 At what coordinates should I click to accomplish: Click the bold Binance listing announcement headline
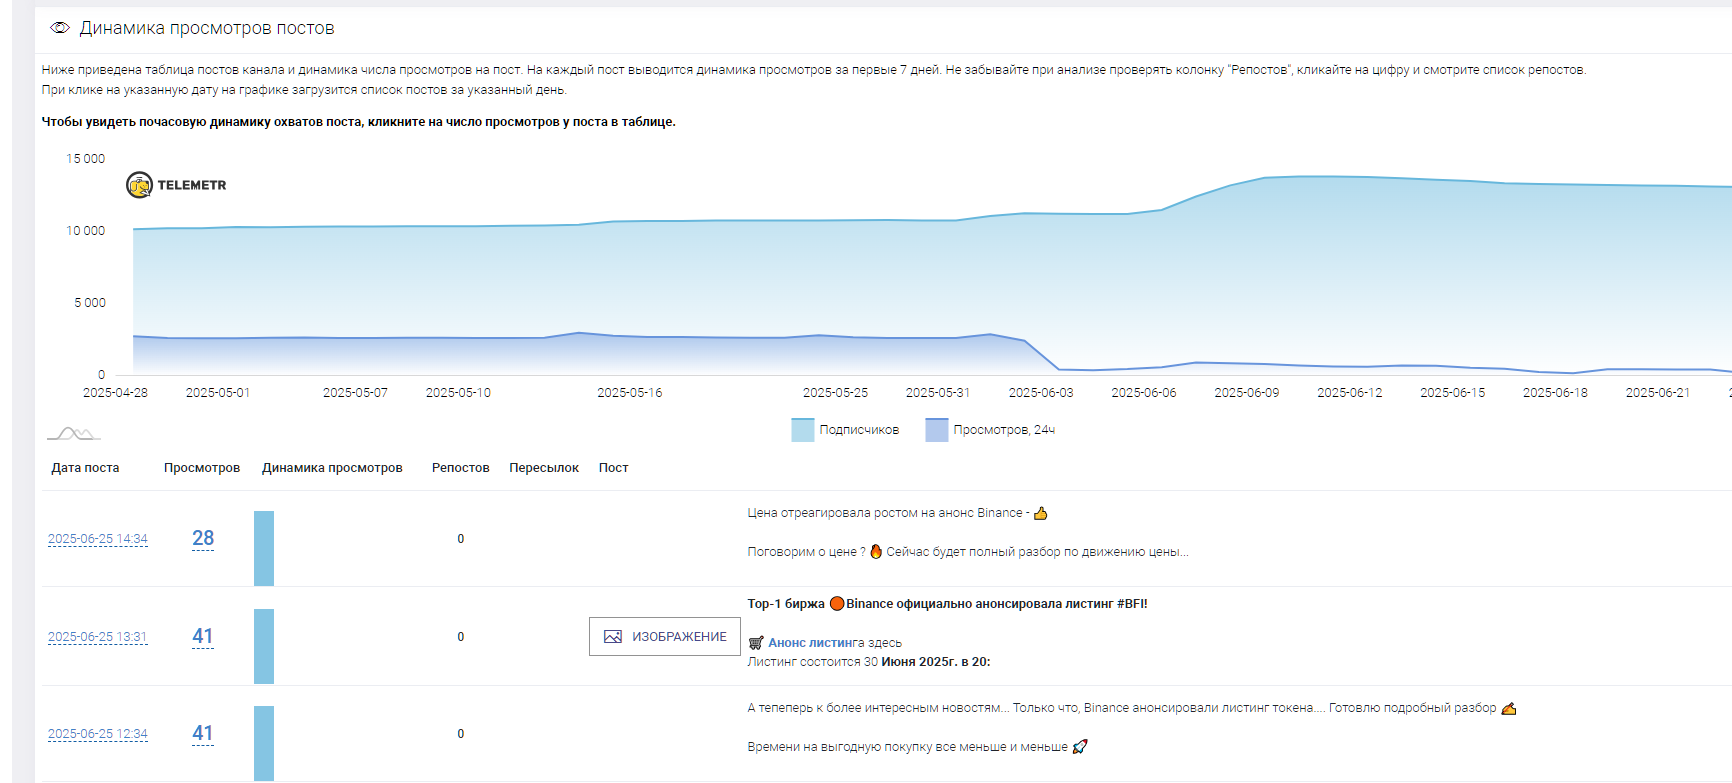[x=948, y=604]
